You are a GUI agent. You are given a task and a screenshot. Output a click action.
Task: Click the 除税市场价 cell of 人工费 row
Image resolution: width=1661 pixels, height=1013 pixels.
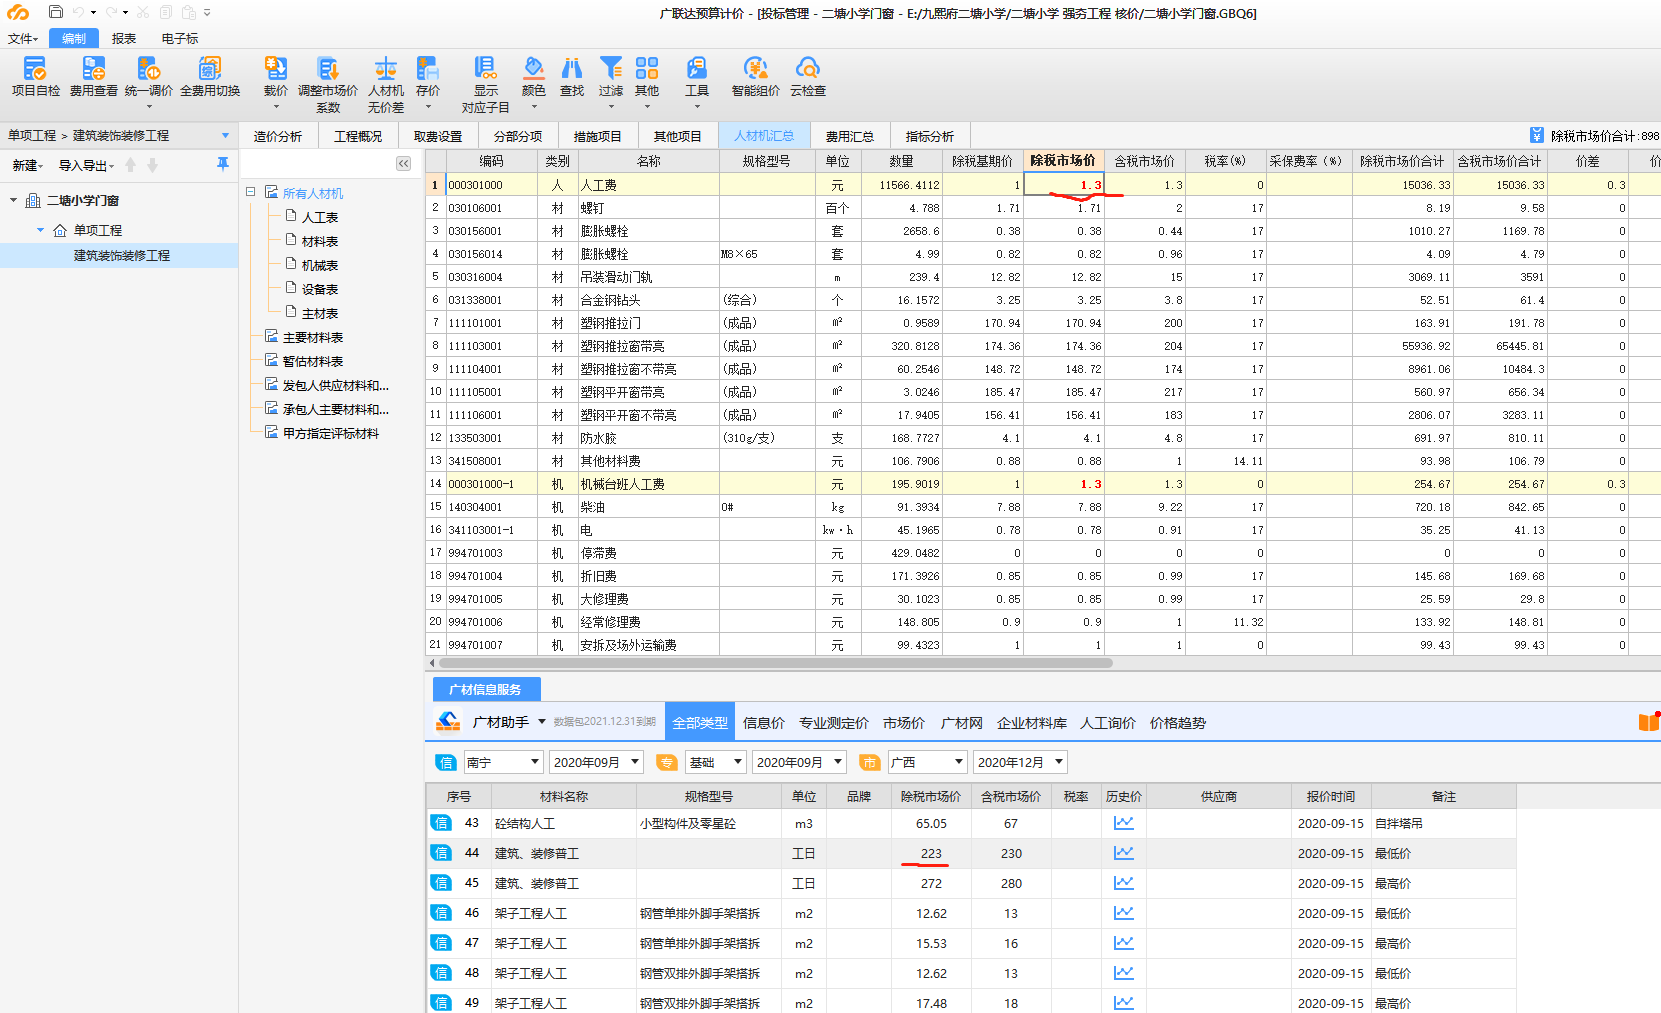[1064, 185]
